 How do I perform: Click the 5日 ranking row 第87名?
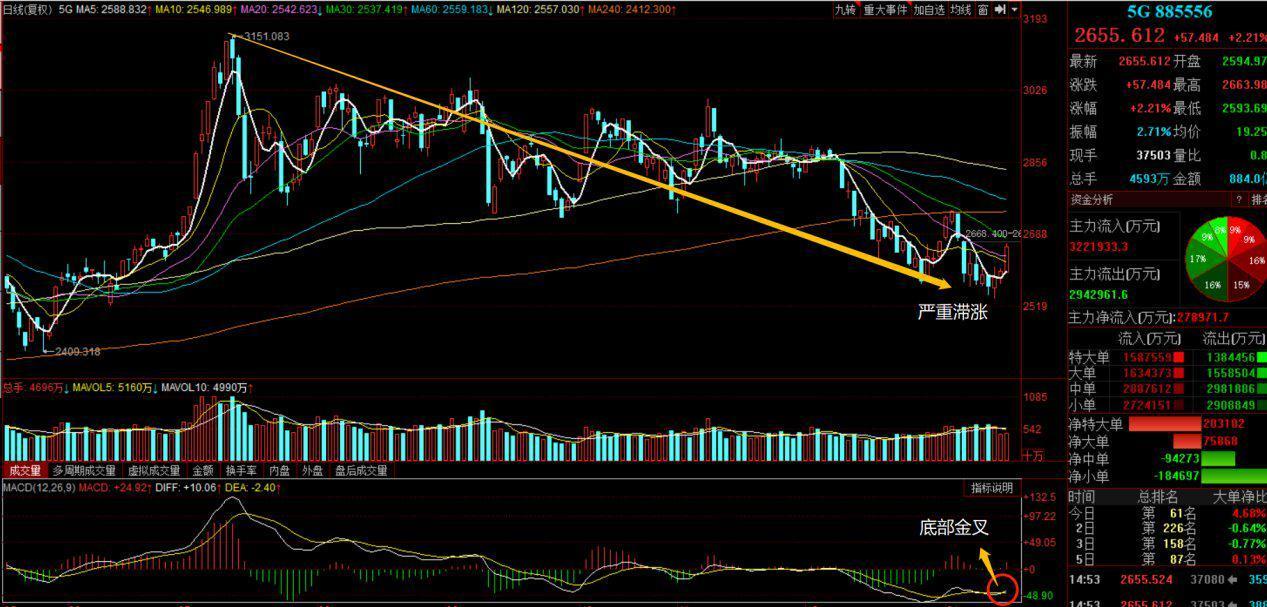pos(1167,559)
